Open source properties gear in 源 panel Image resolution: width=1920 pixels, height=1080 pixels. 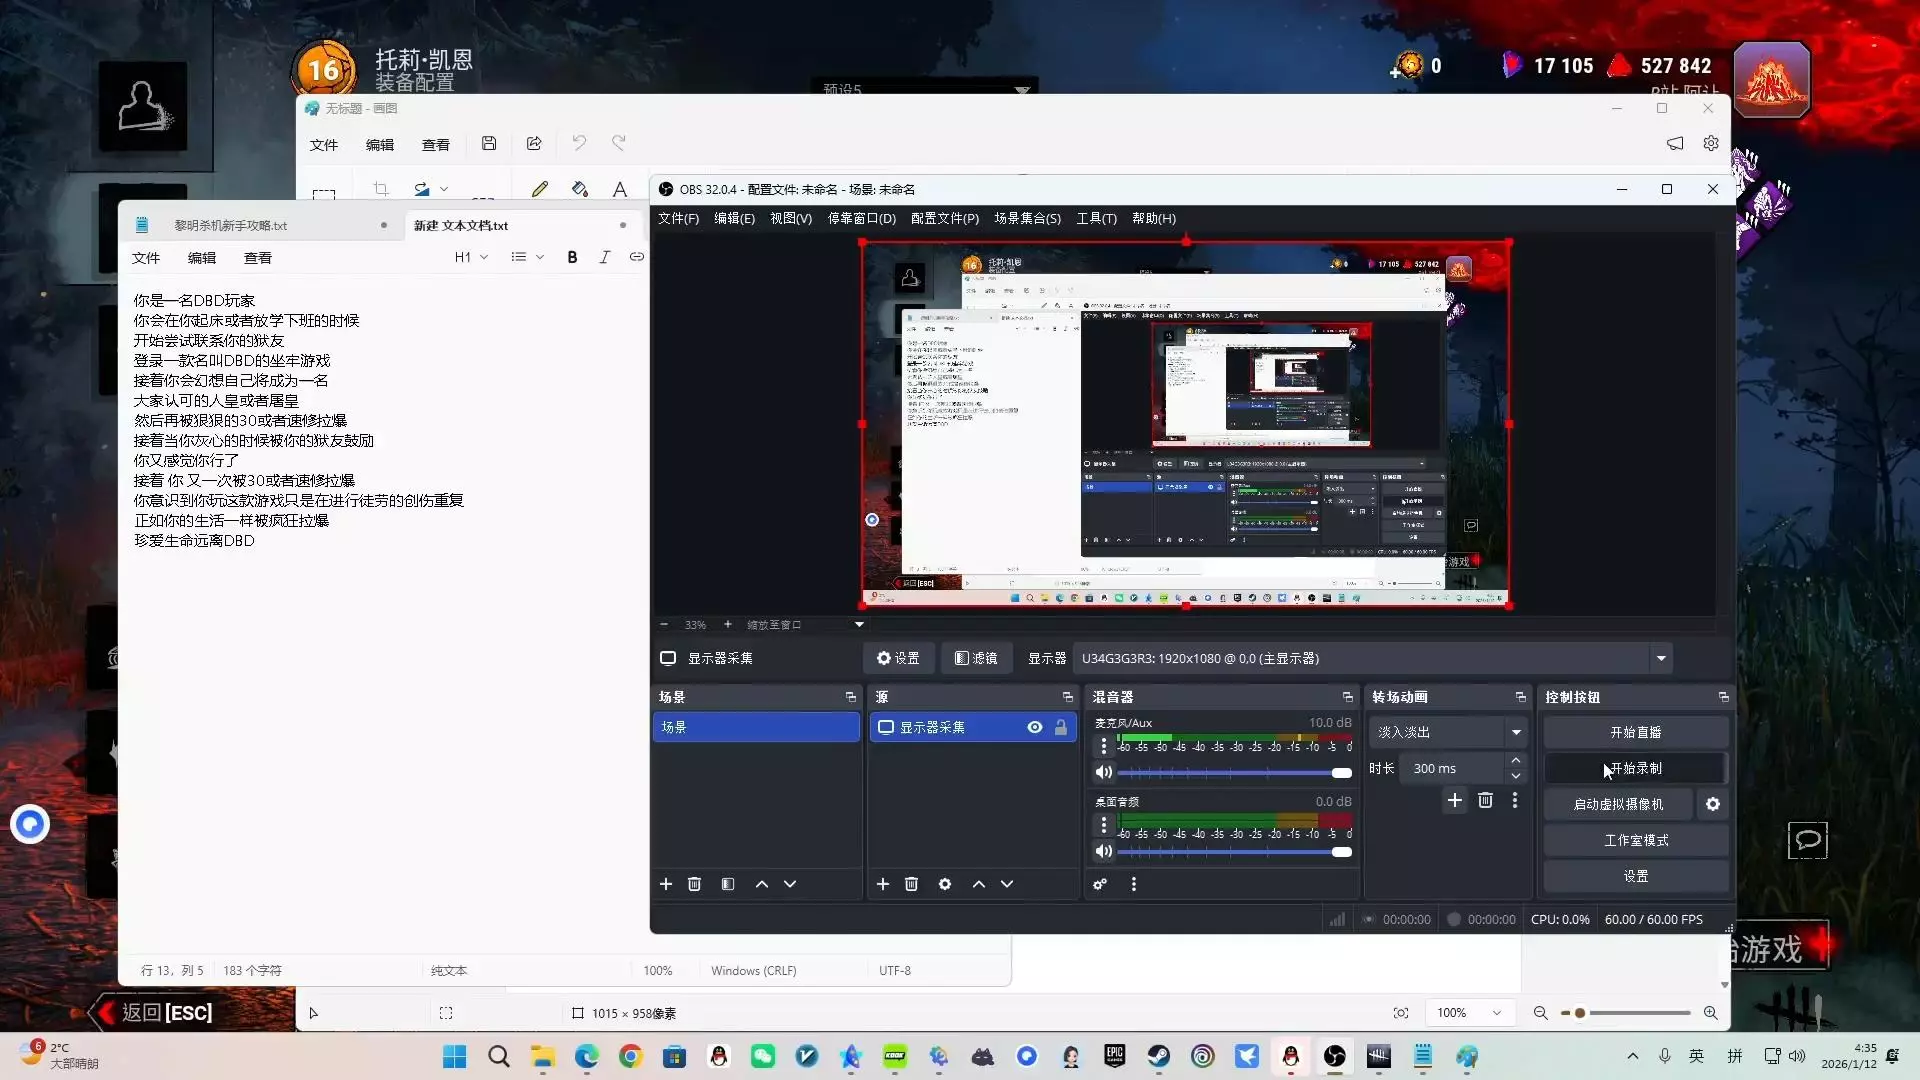tap(945, 884)
